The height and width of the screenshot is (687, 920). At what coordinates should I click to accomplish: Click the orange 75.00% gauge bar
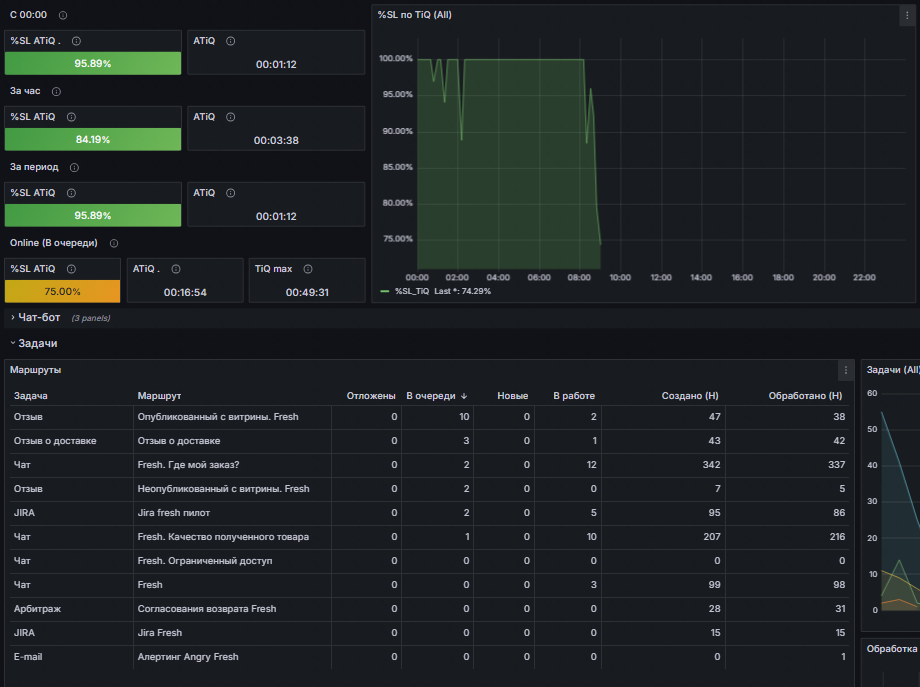pos(62,292)
